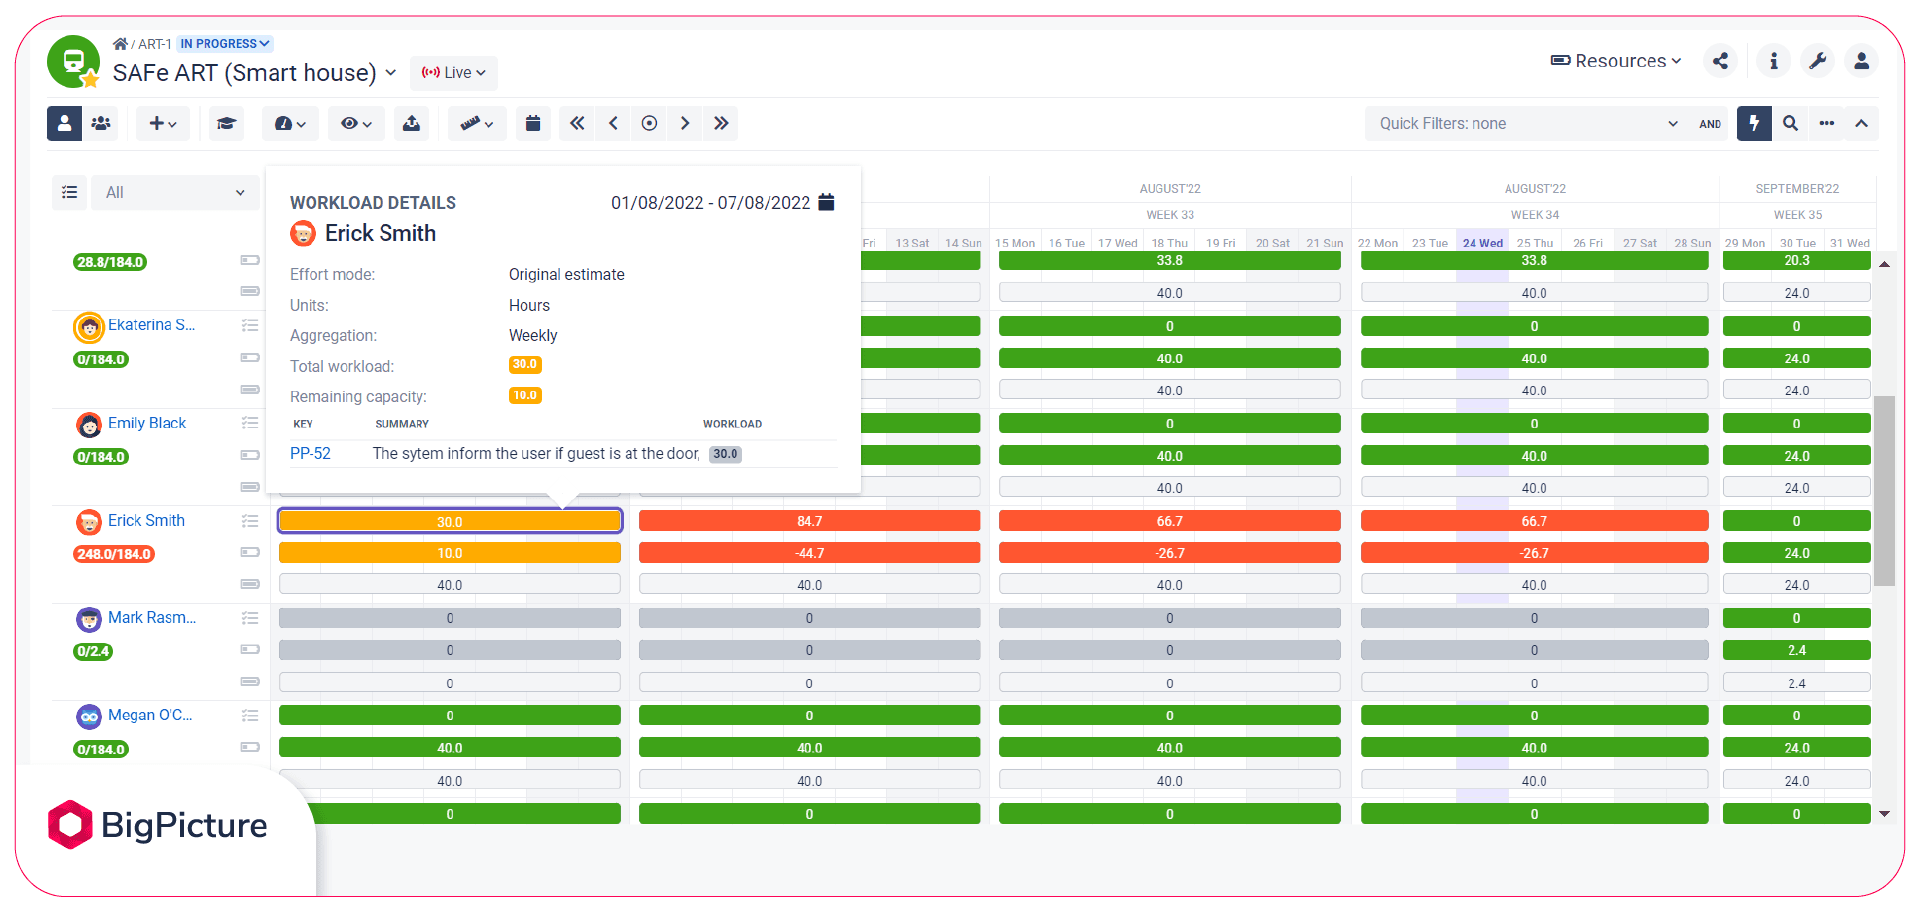Open the wrench configuration icon
Viewport: 1920px width, 920px height.
[x=1818, y=61]
